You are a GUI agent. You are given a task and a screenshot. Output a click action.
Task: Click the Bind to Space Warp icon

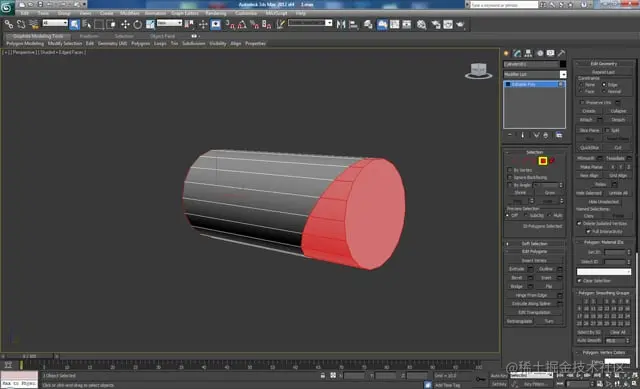34,24
